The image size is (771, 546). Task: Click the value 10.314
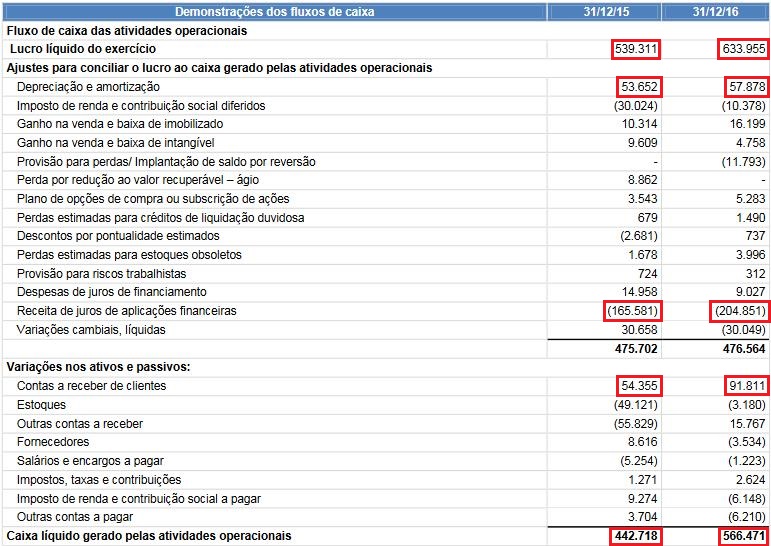639,124
